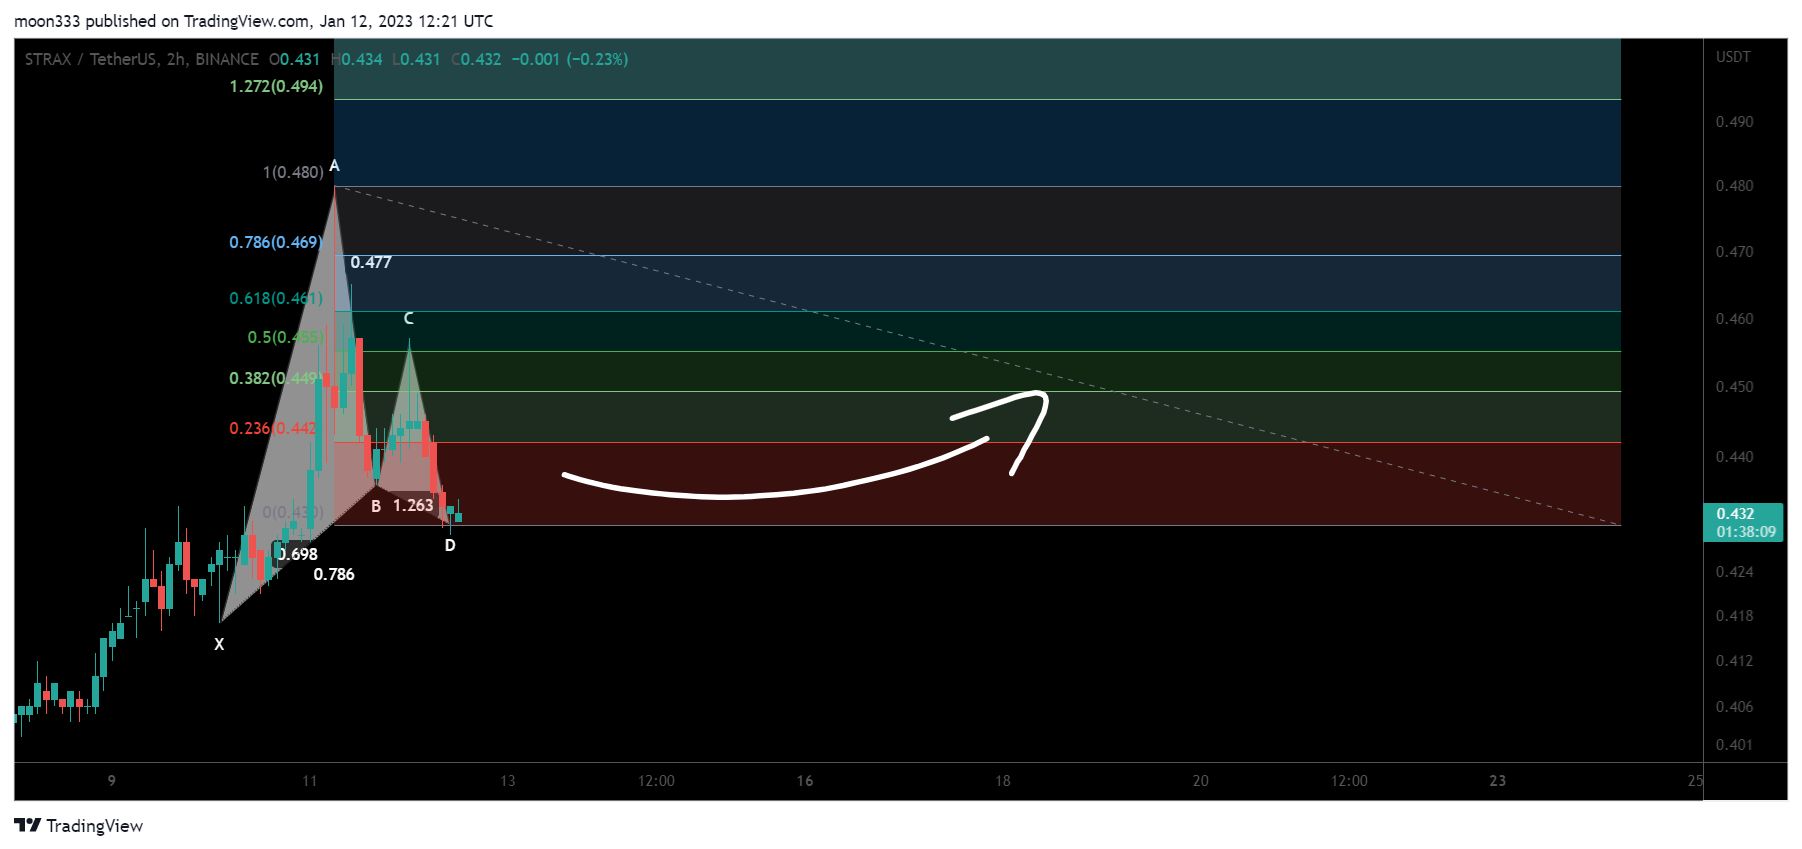The image size is (1802, 849).
Task: Click the 0.490 price axis value
Action: tap(1734, 122)
